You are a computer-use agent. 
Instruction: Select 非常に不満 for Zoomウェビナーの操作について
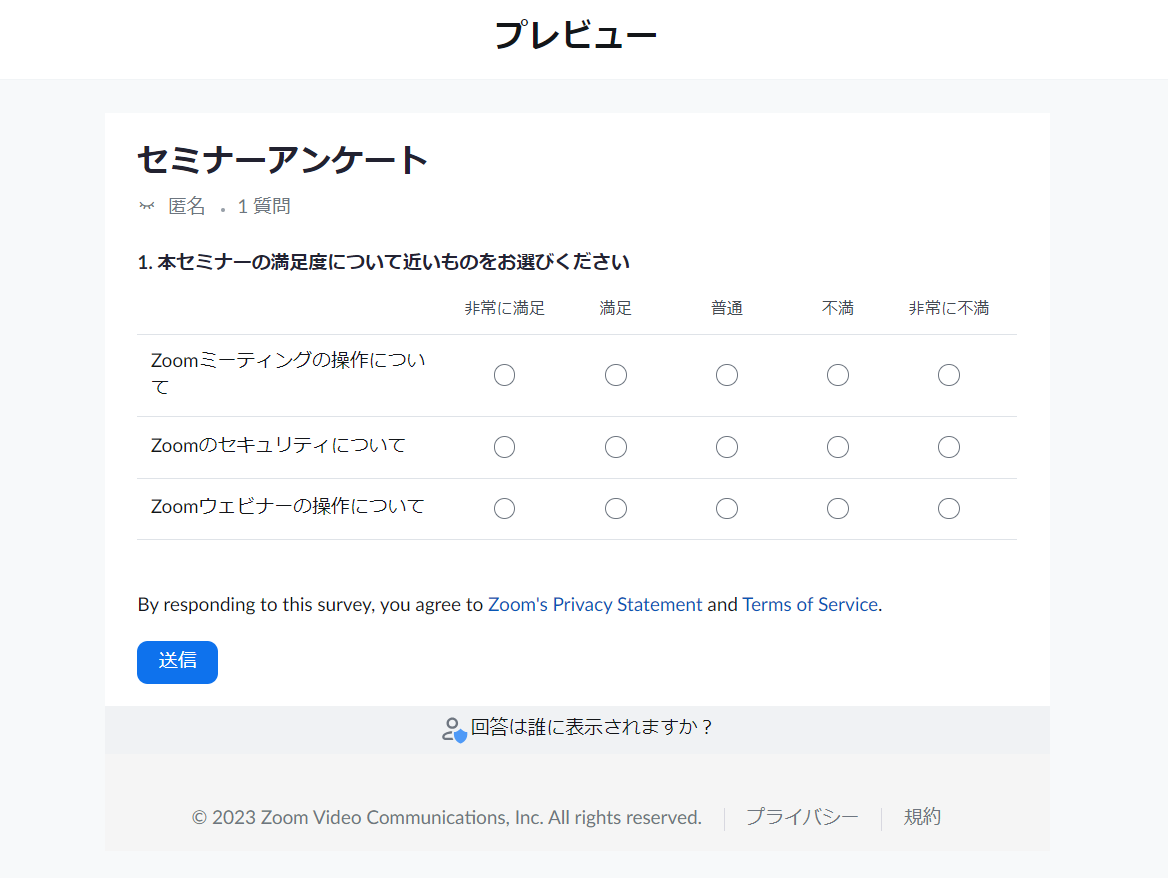[x=948, y=509]
